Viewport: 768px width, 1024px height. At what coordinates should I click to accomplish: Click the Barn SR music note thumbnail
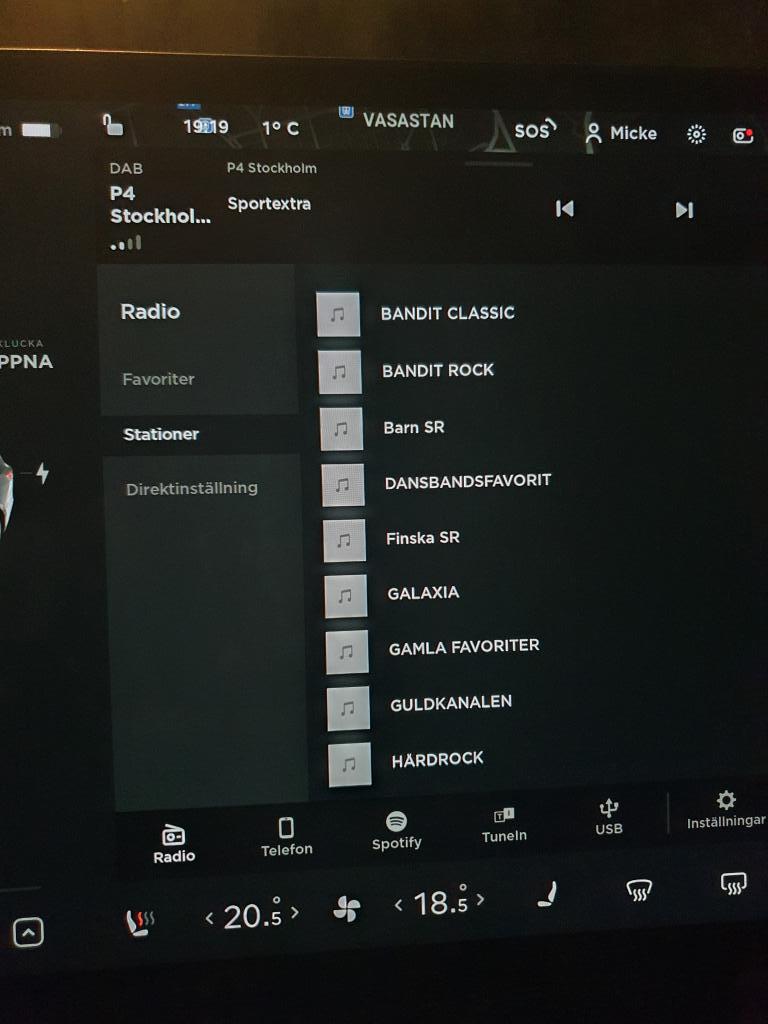coord(341,429)
